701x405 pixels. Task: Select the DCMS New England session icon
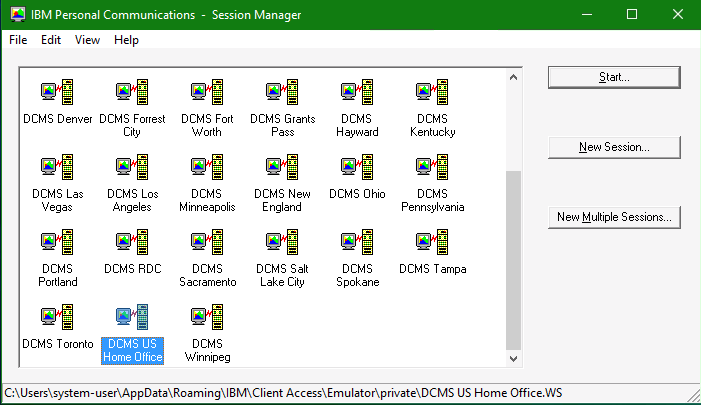coord(283,167)
